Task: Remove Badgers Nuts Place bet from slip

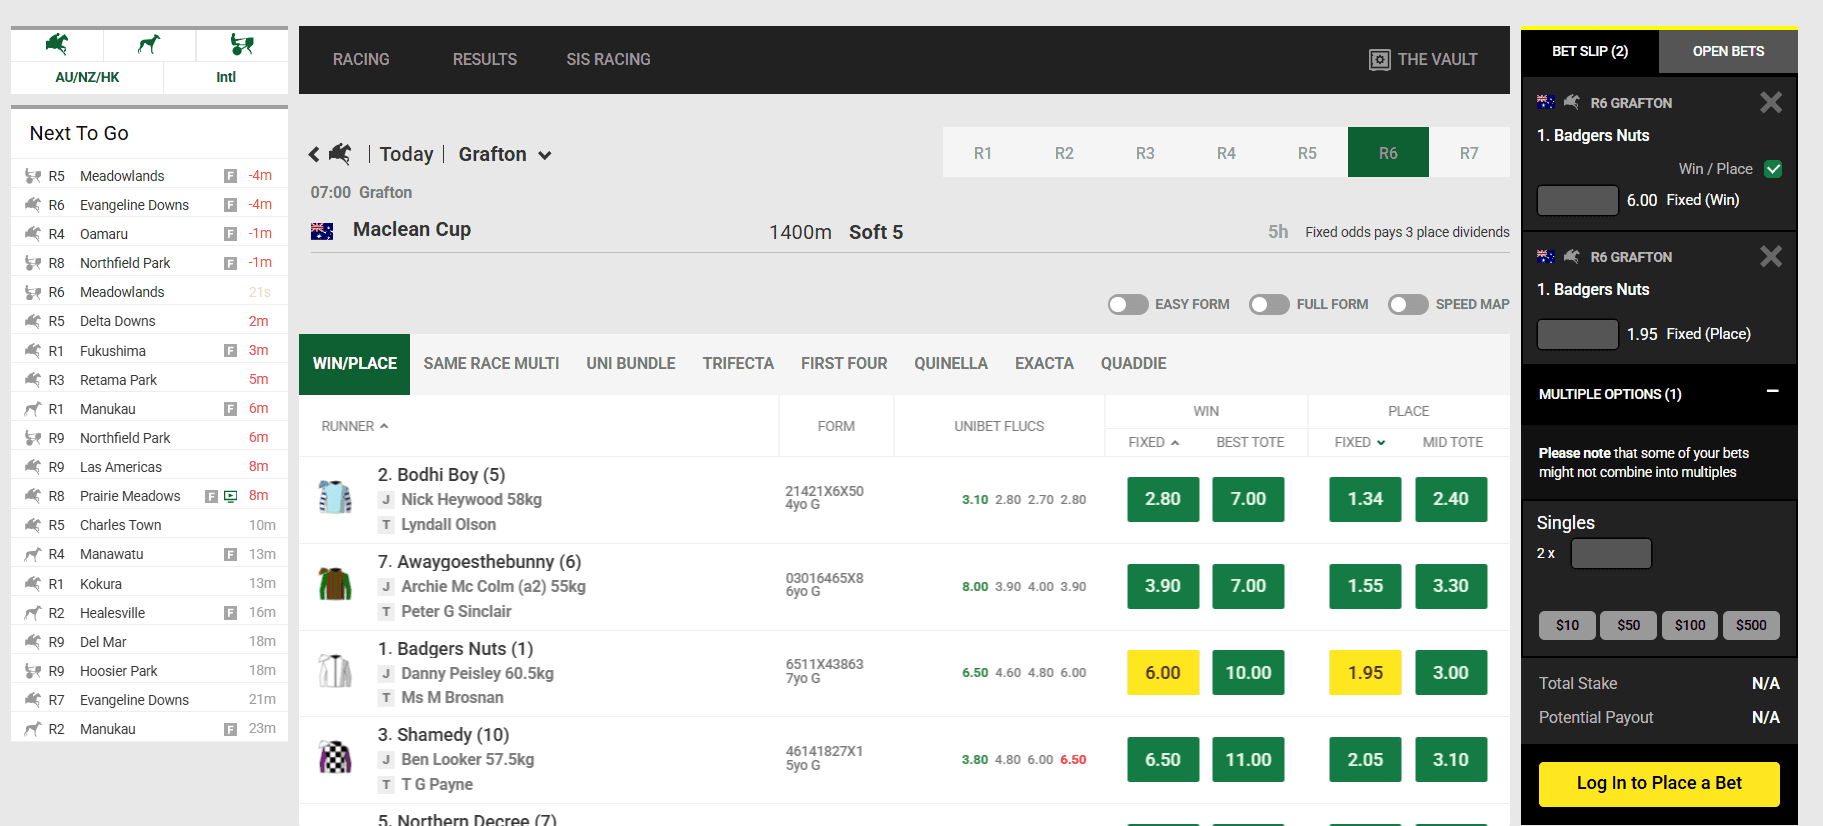Action: (1771, 256)
